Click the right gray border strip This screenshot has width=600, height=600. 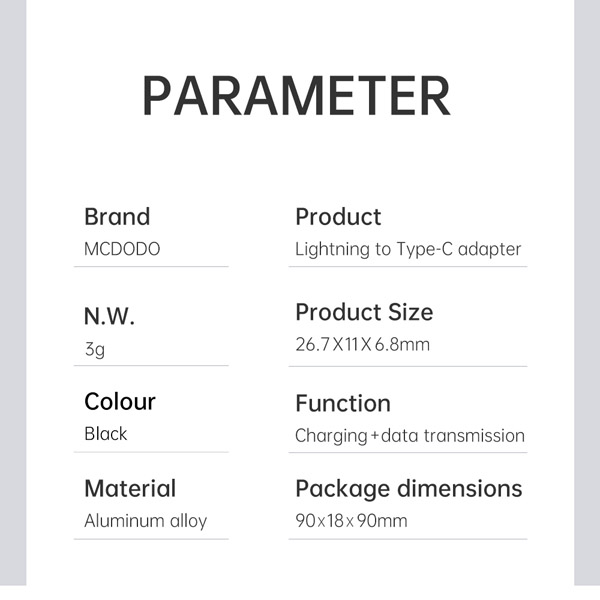click(x=587, y=300)
